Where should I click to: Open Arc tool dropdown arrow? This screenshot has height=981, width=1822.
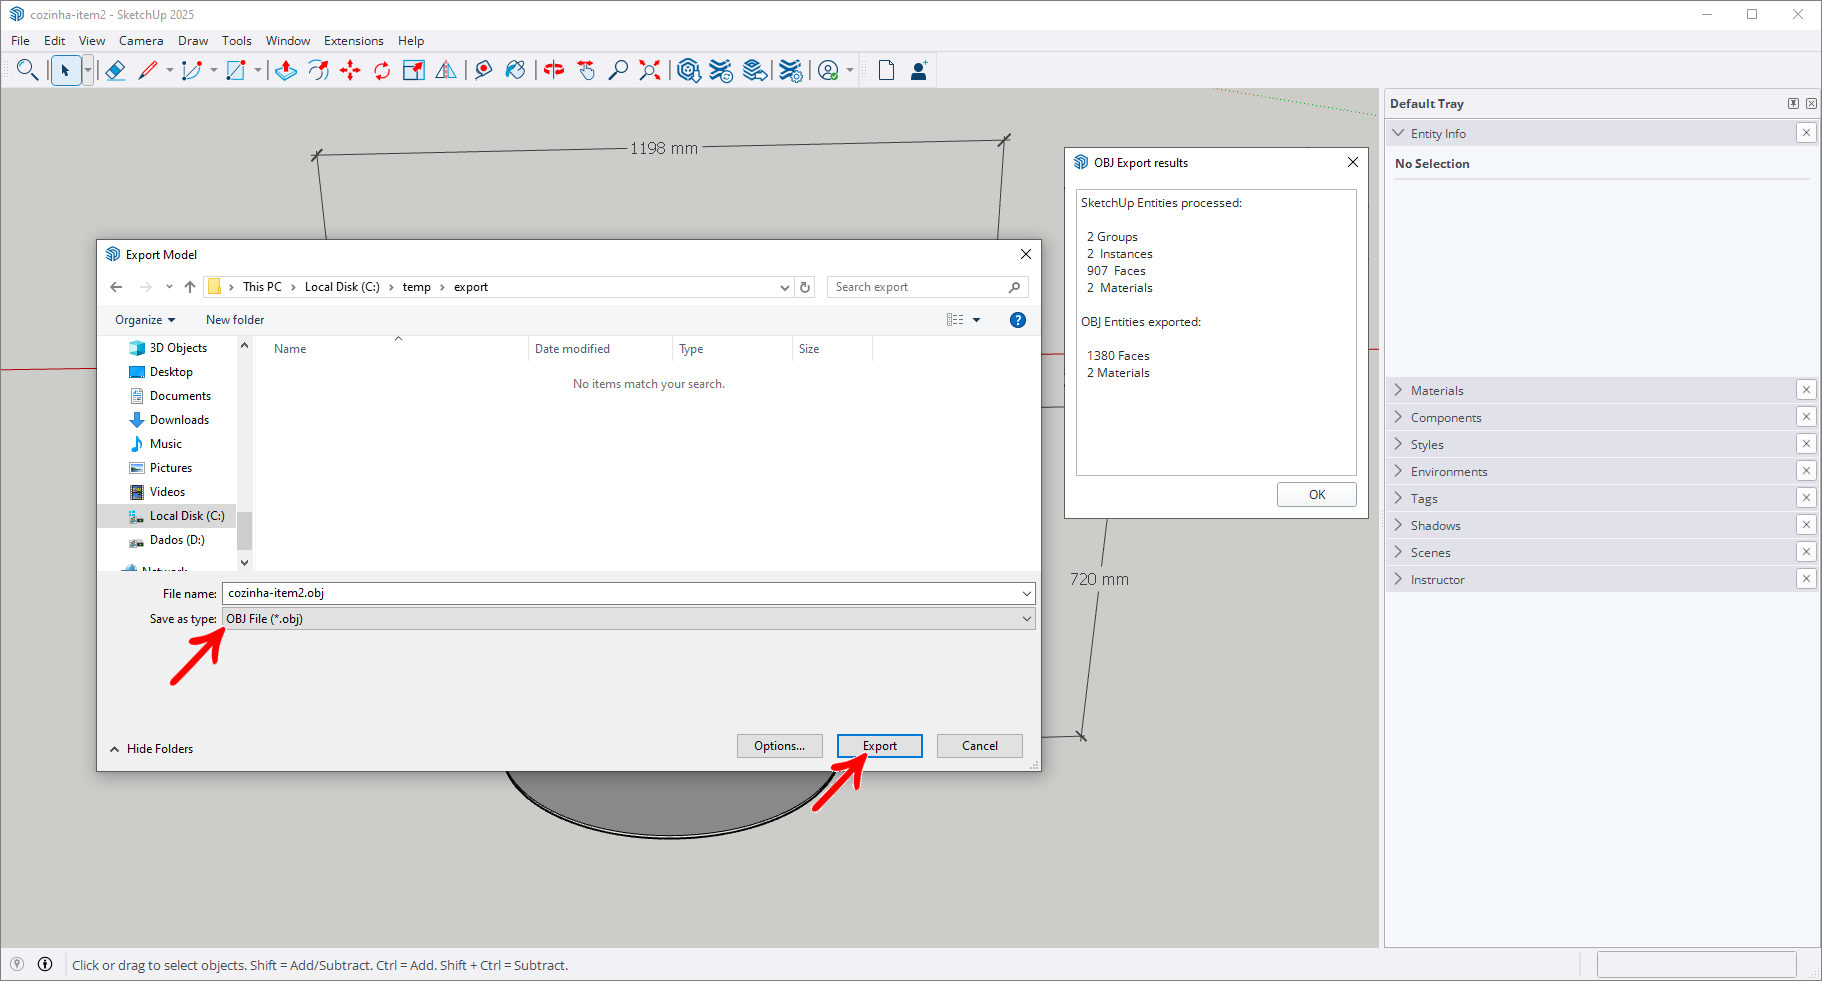(213, 70)
